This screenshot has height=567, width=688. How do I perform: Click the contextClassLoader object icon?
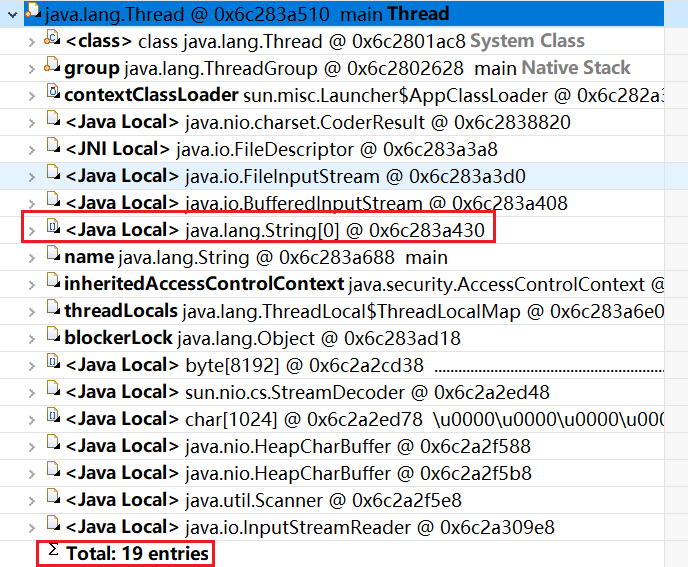click(x=53, y=91)
